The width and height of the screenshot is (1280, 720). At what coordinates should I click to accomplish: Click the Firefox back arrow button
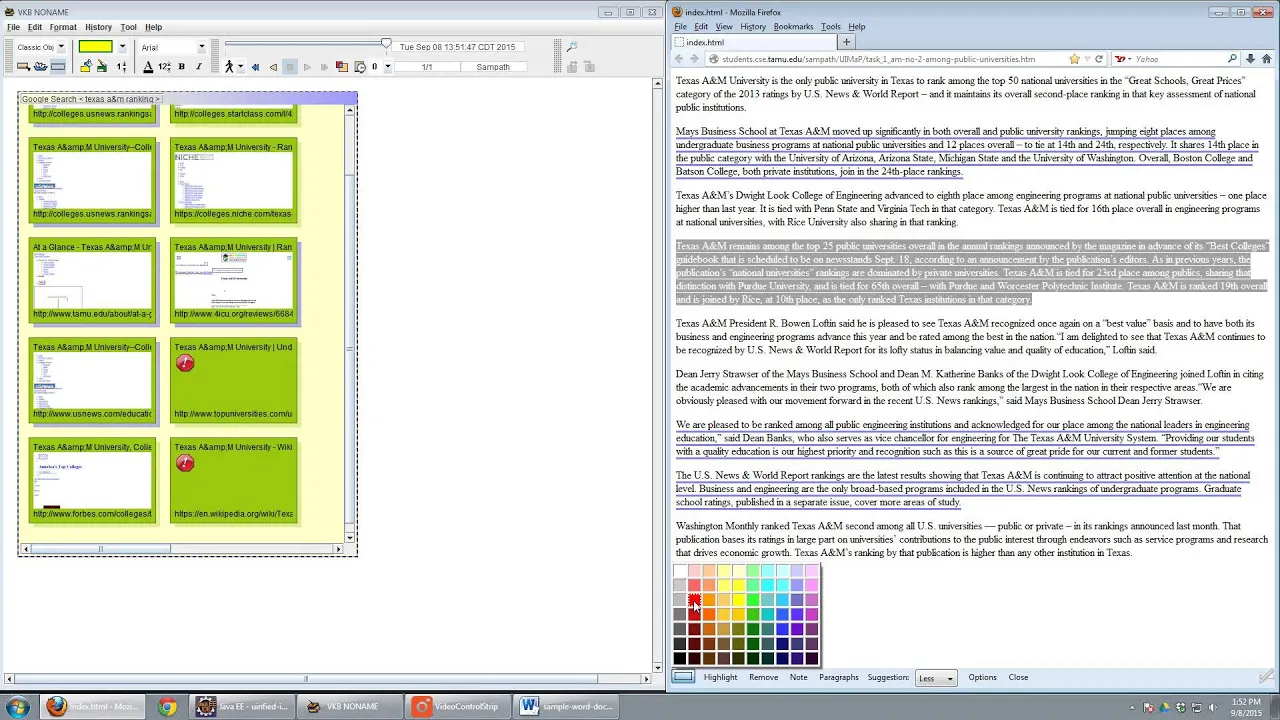pyautogui.click(x=679, y=59)
